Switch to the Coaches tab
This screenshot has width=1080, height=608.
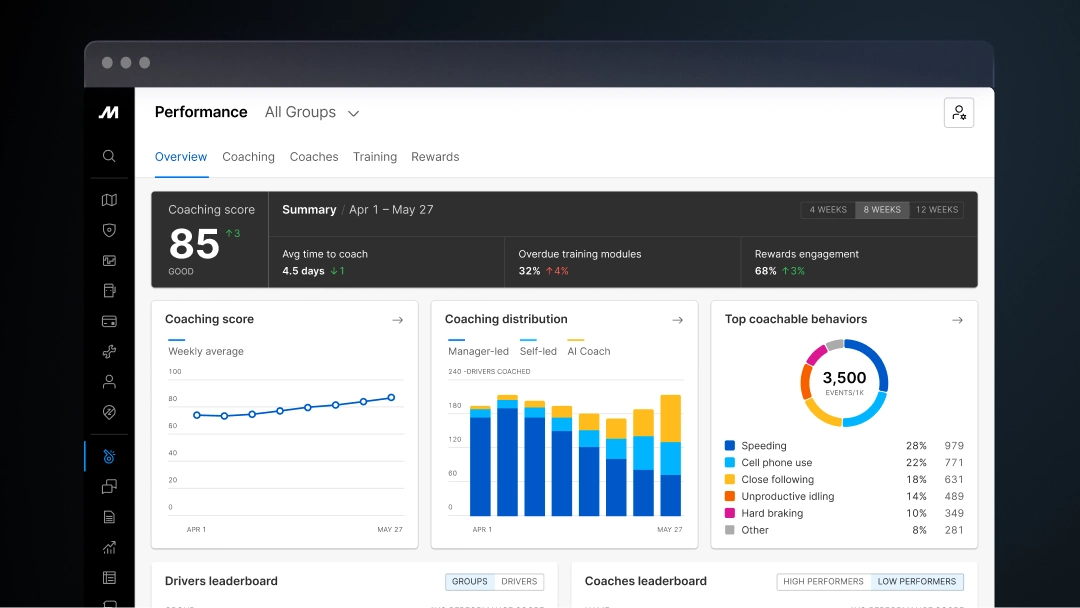(x=314, y=157)
